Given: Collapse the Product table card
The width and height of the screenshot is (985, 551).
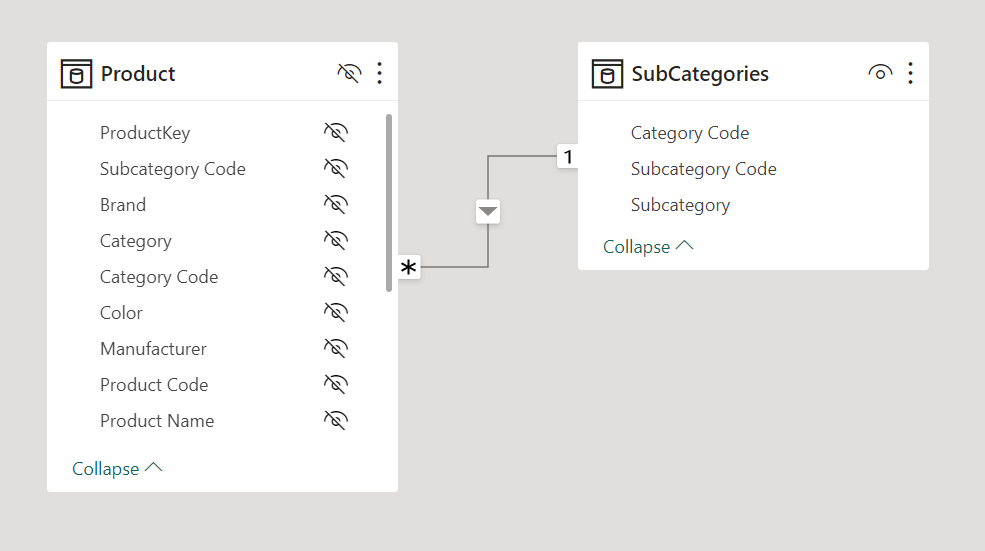Looking at the screenshot, I should [117, 468].
